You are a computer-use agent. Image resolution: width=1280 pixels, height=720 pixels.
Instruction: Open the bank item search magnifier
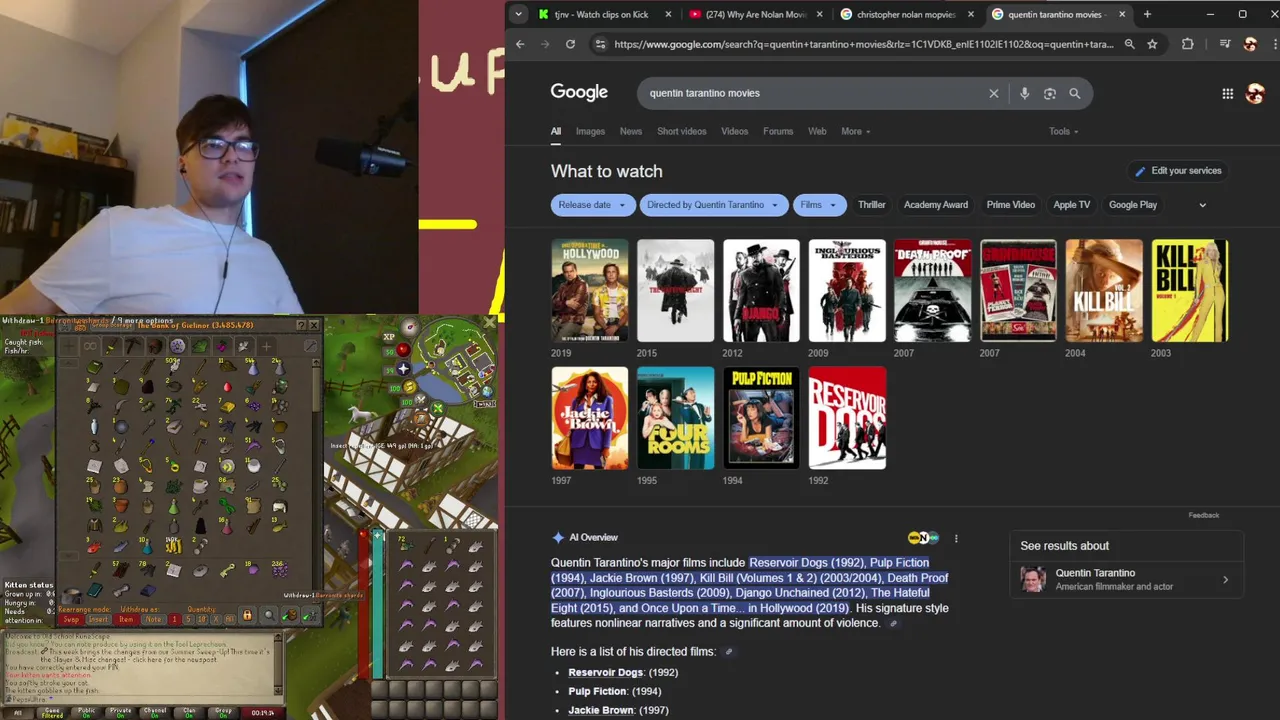269,615
